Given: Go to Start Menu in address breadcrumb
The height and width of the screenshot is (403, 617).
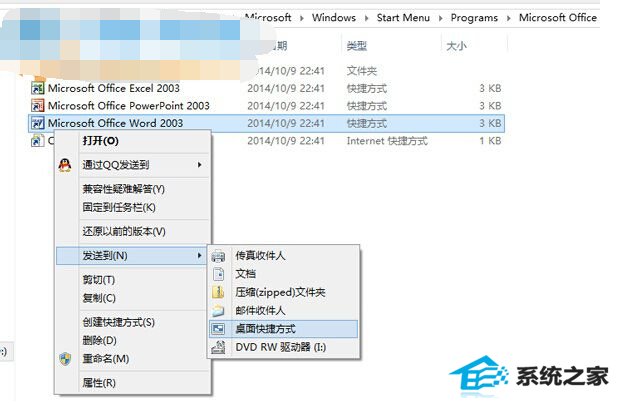Looking at the screenshot, I should 403,18.
